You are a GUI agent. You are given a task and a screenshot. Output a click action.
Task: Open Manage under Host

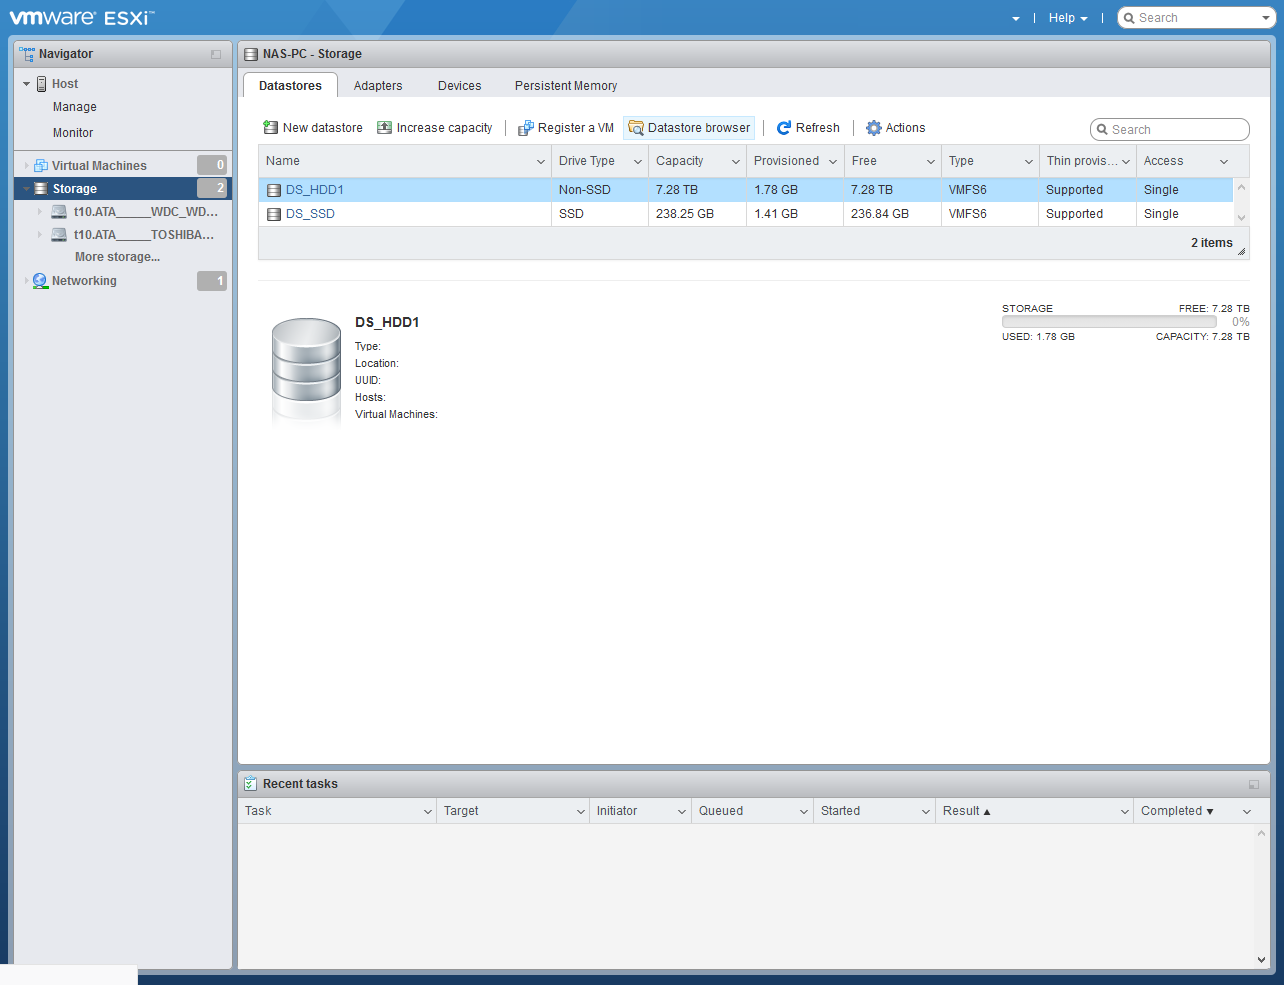pyautogui.click(x=75, y=107)
